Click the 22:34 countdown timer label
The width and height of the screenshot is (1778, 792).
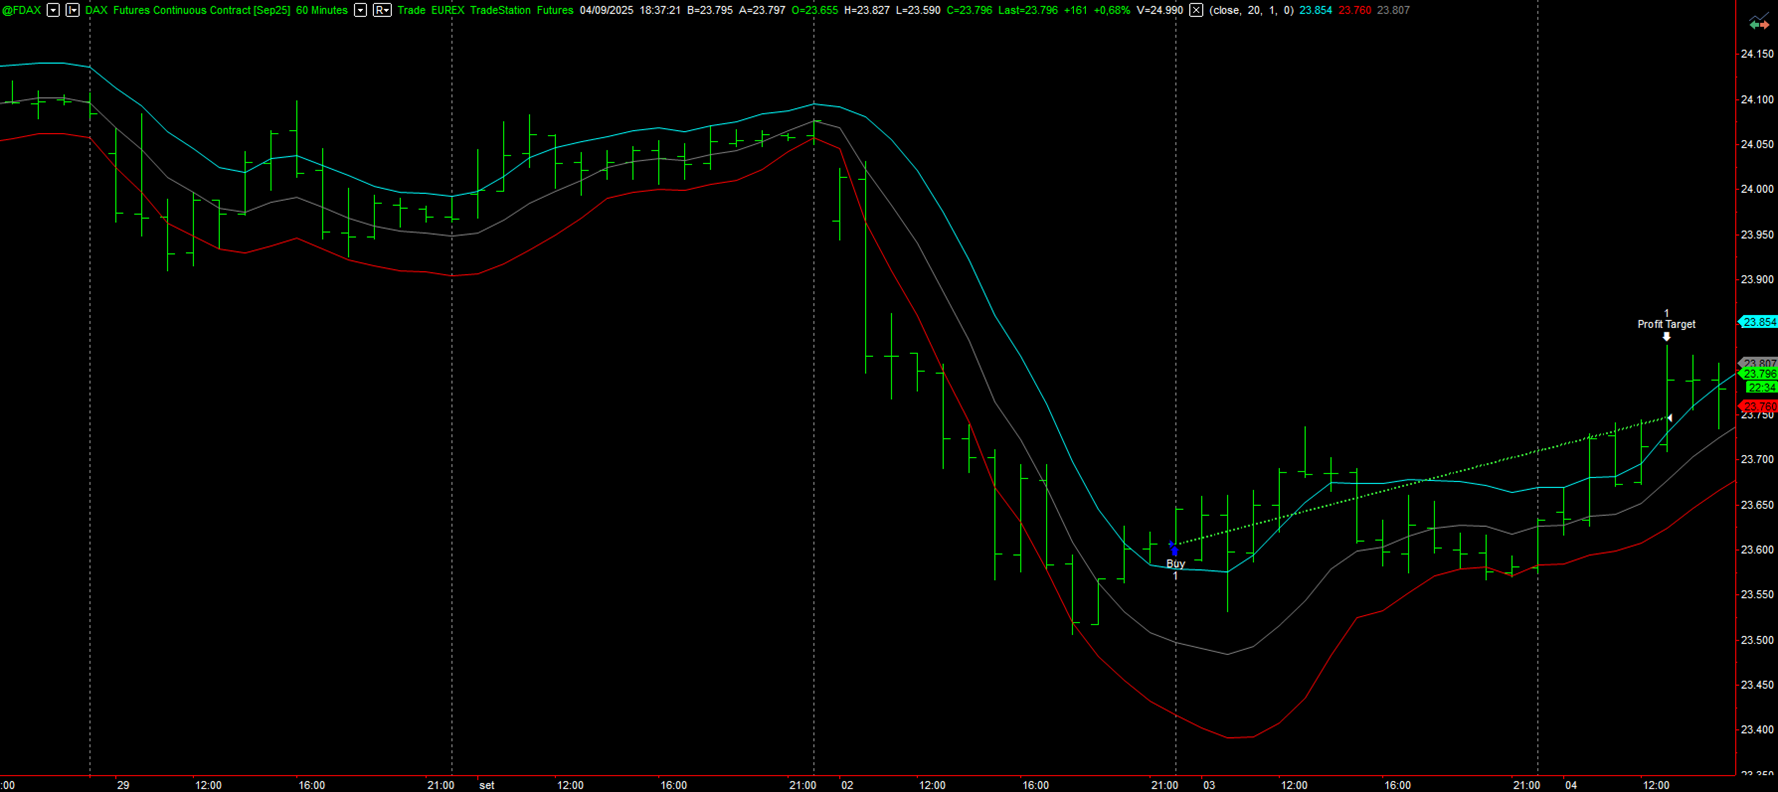1760,387
